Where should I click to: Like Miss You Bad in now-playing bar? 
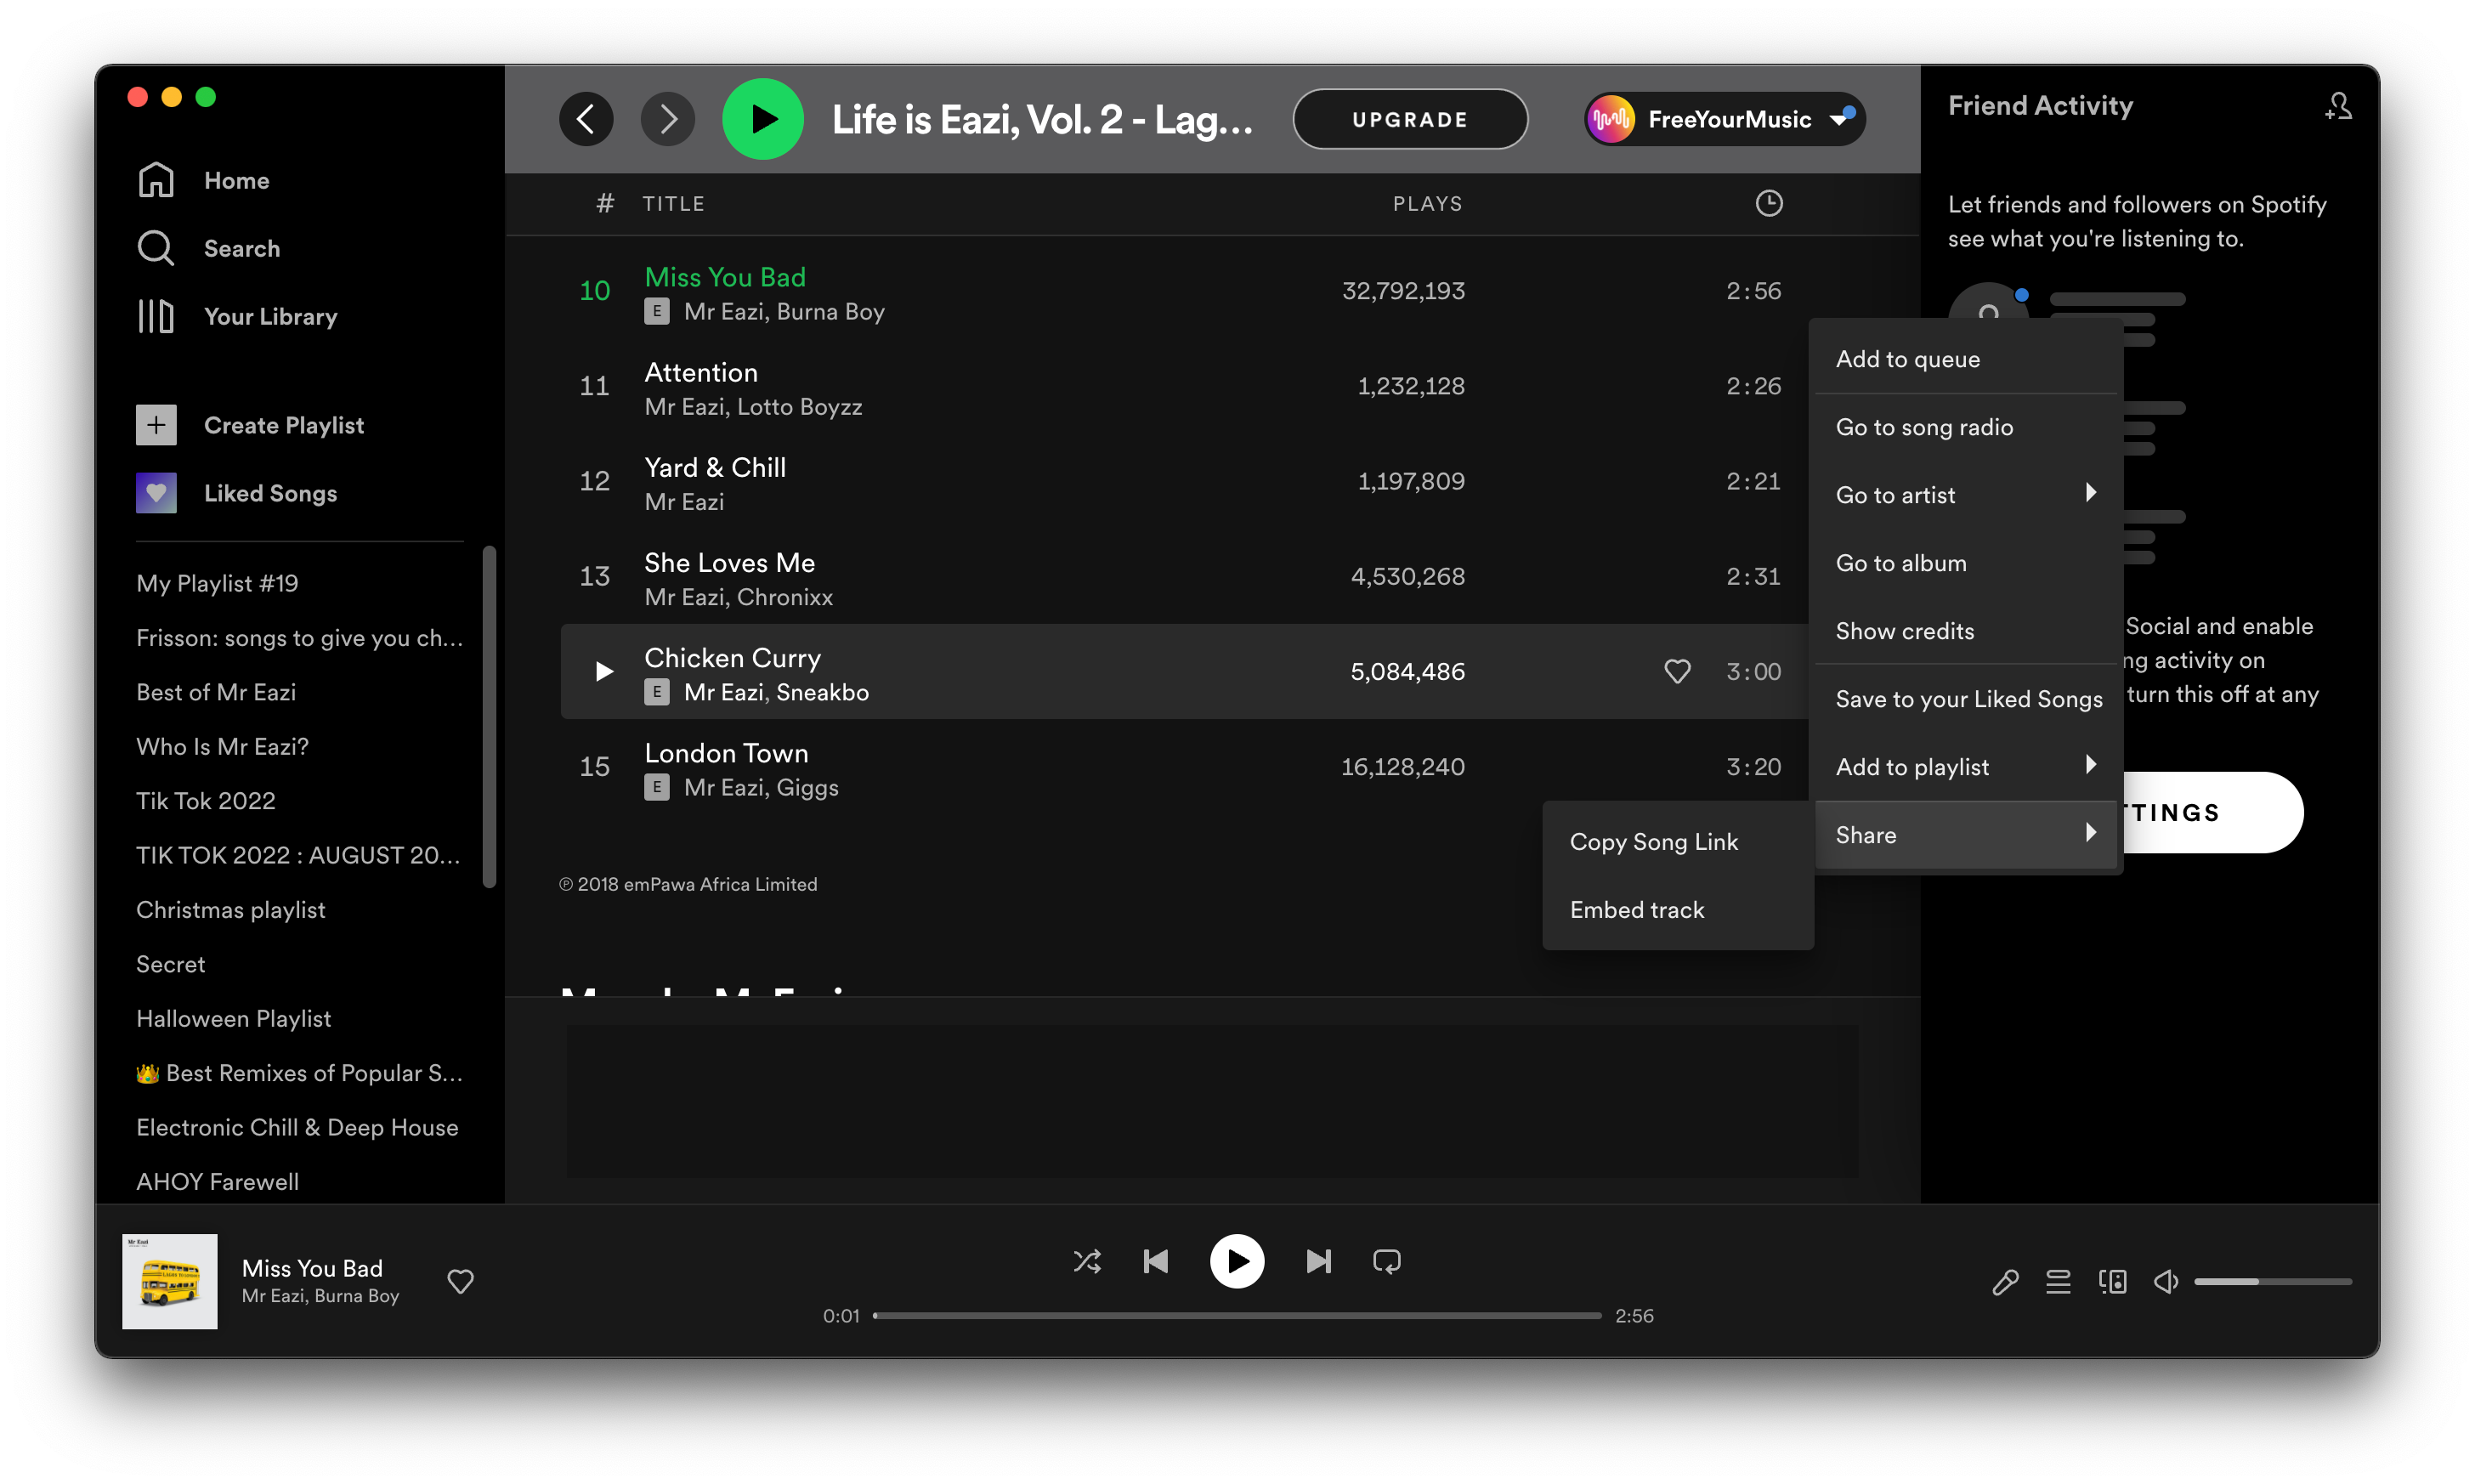coord(460,1281)
